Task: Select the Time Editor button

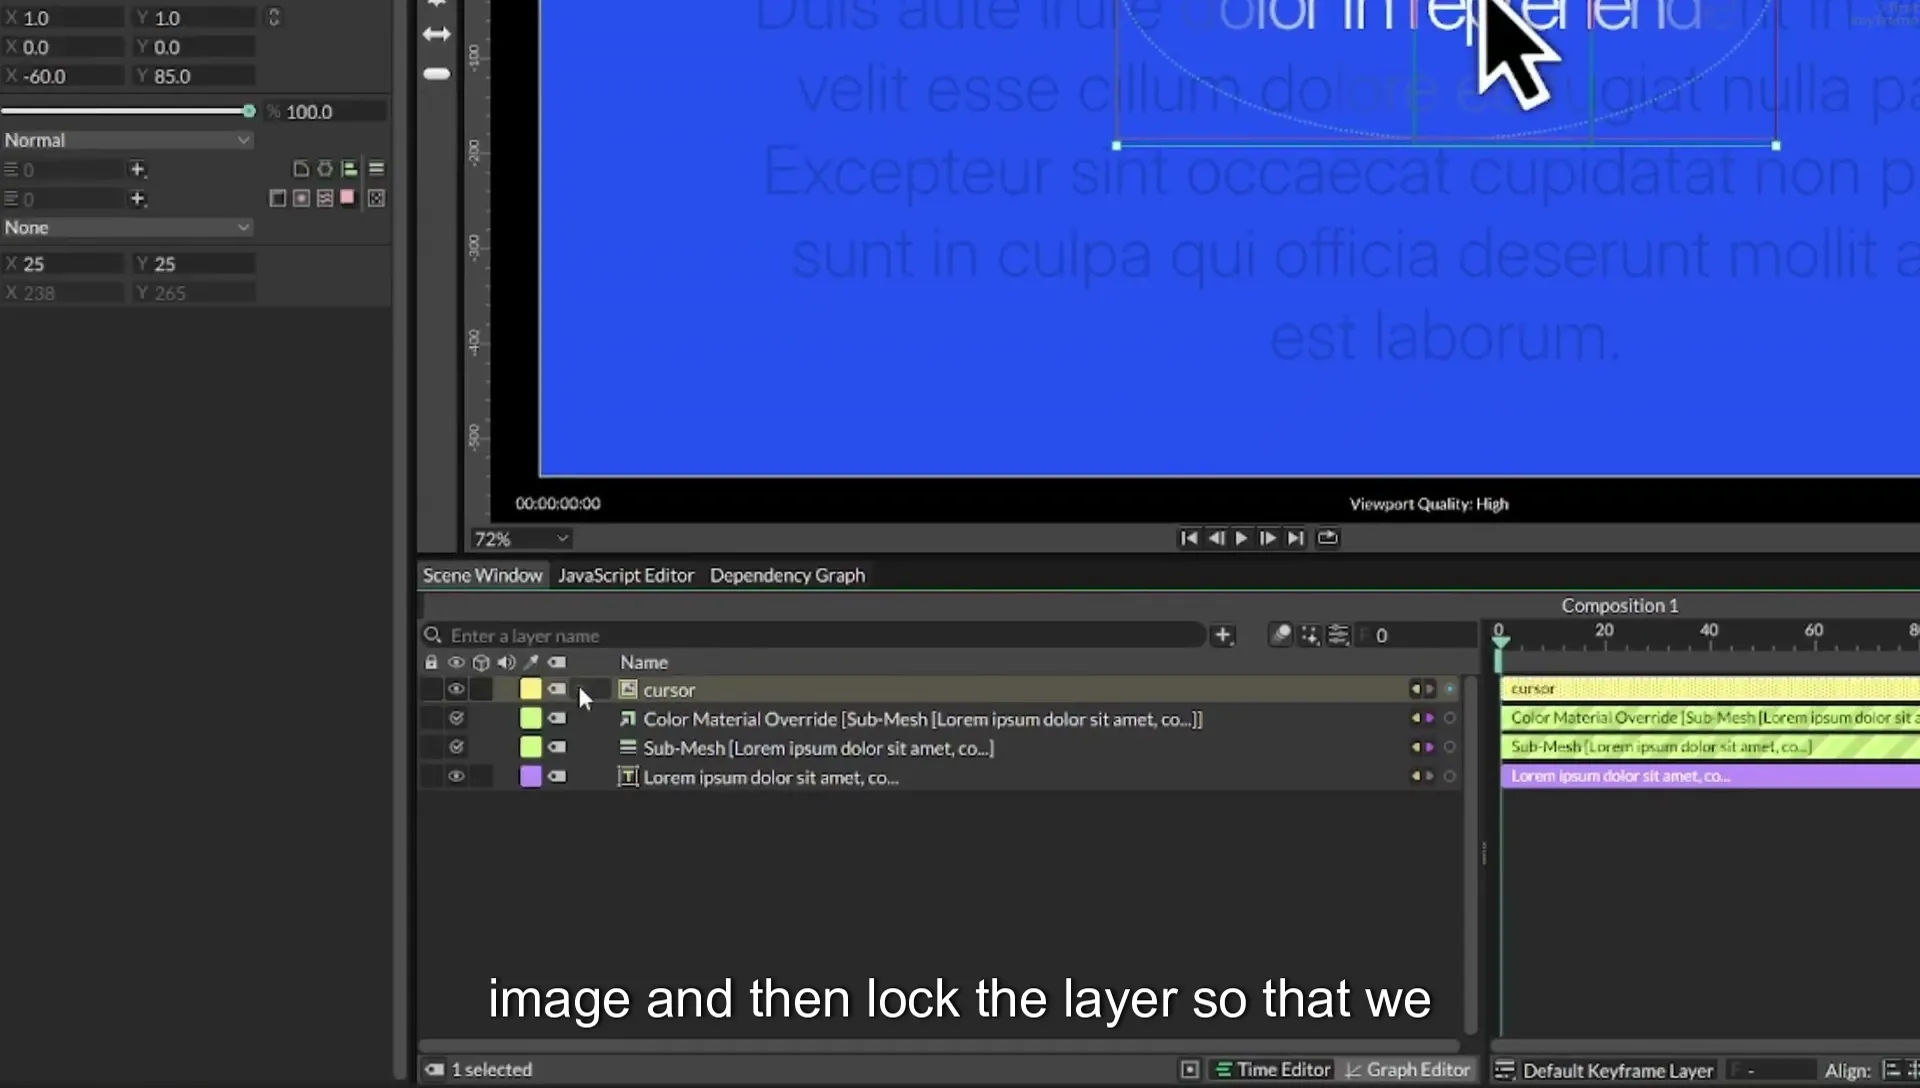Action: tap(1273, 1070)
